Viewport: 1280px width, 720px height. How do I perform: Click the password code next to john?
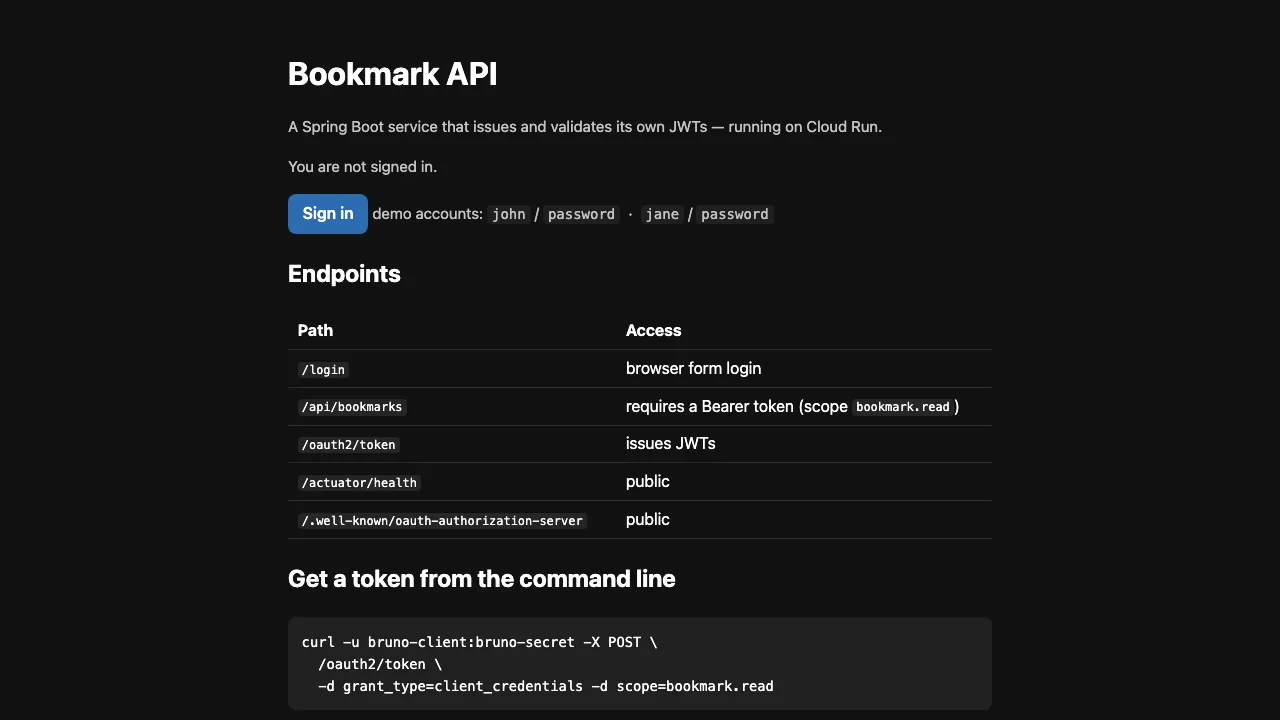coord(581,214)
